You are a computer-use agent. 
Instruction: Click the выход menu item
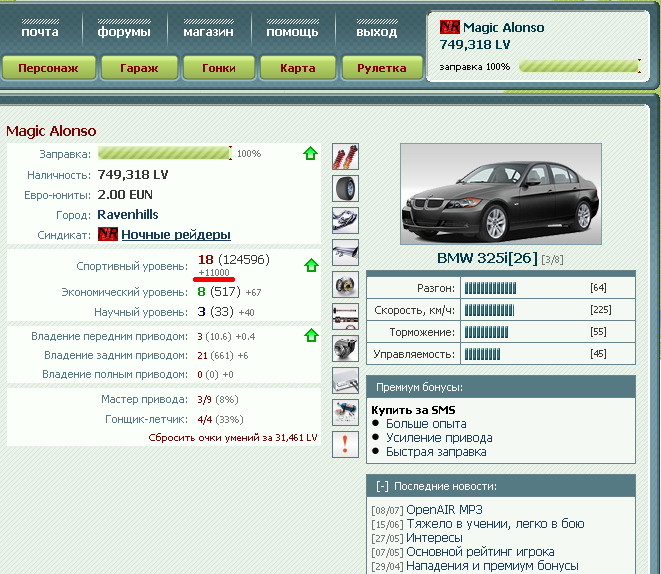[x=376, y=32]
